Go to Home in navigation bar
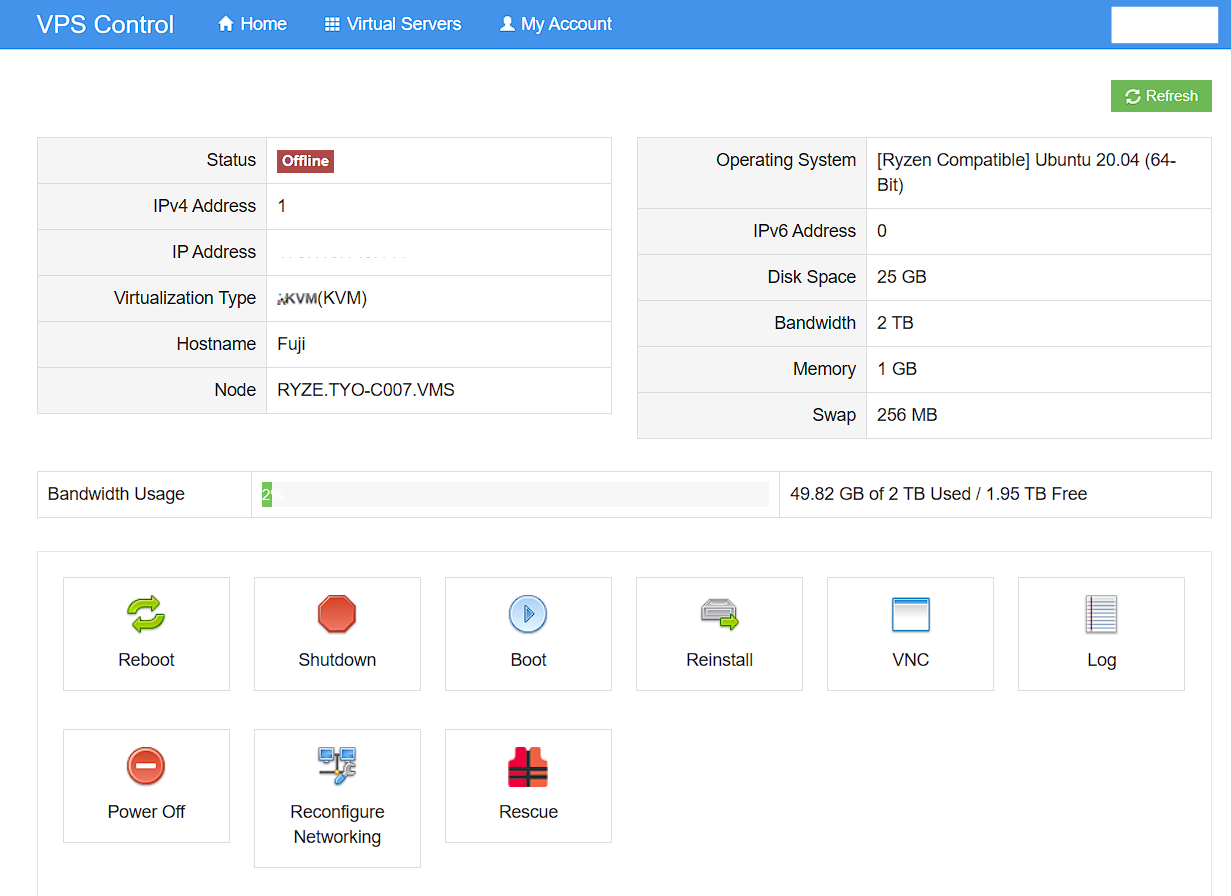This screenshot has height=896, width=1231. coord(252,24)
